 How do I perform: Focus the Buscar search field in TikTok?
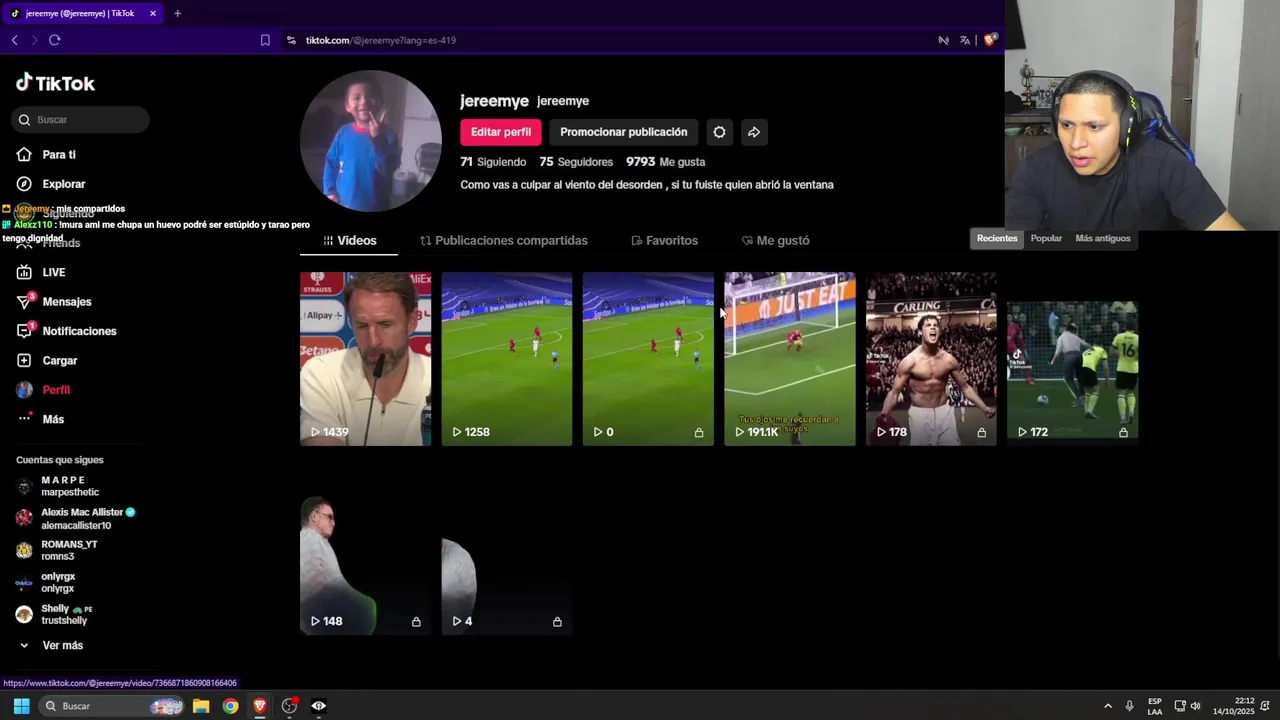click(81, 119)
